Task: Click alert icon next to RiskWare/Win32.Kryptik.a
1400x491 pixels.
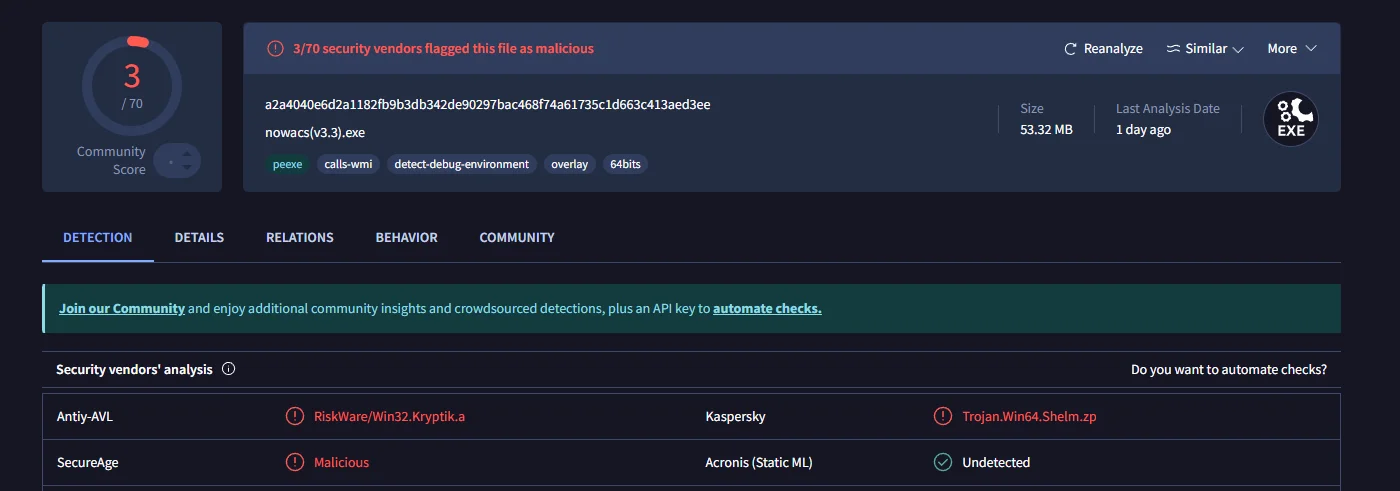Action: [x=294, y=416]
